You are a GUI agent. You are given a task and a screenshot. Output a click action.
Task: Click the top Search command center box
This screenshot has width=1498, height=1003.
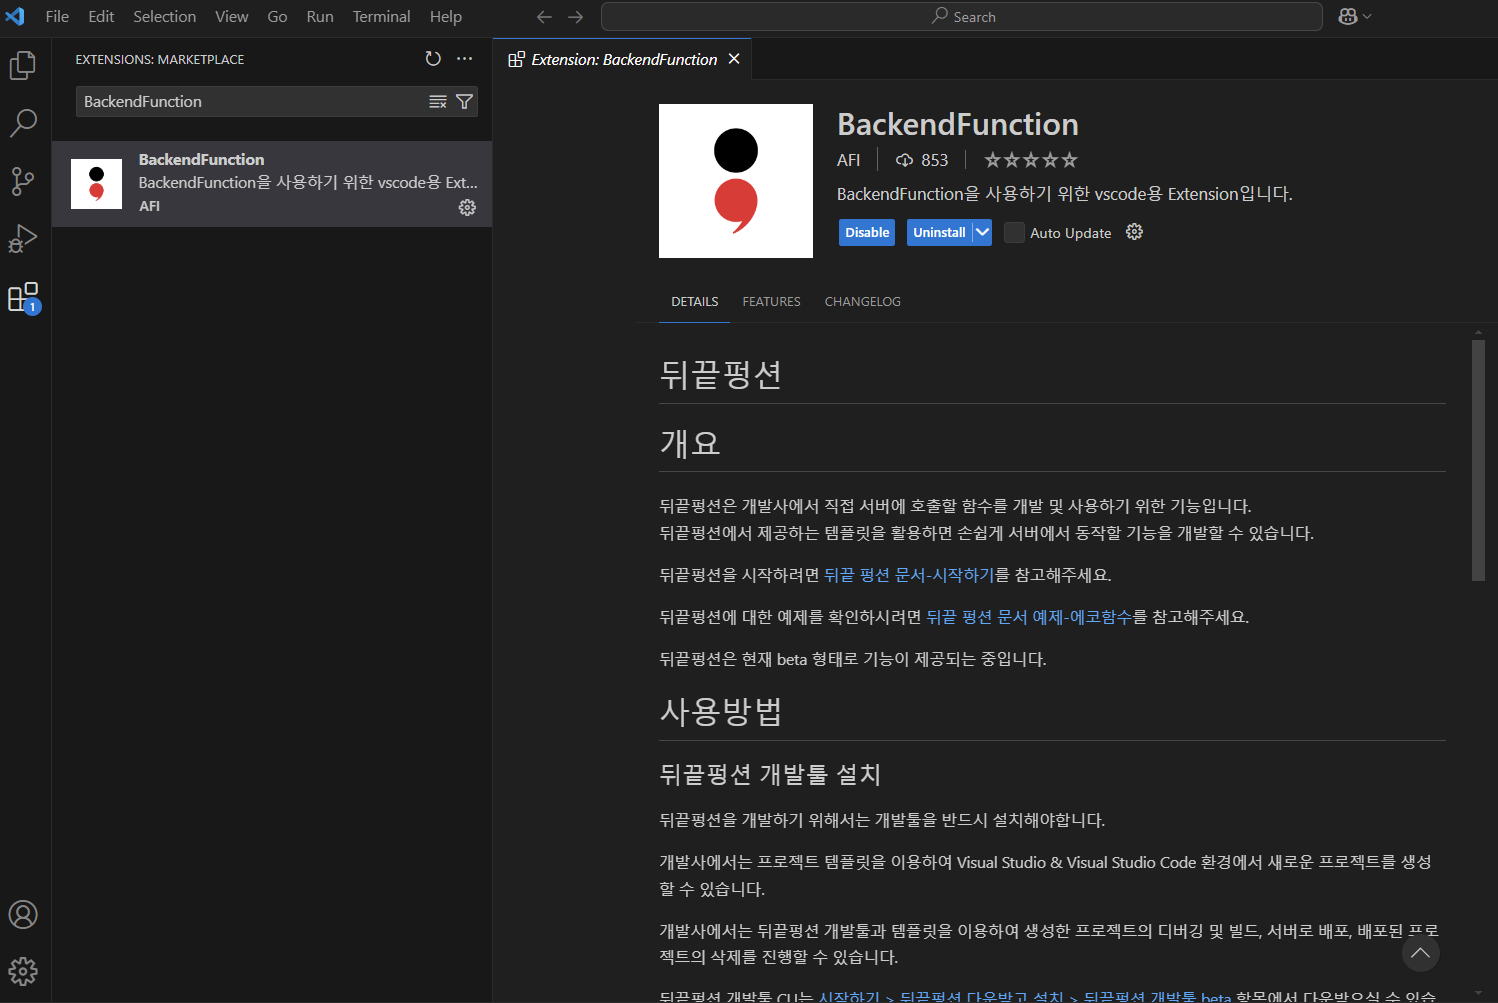coord(962,17)
